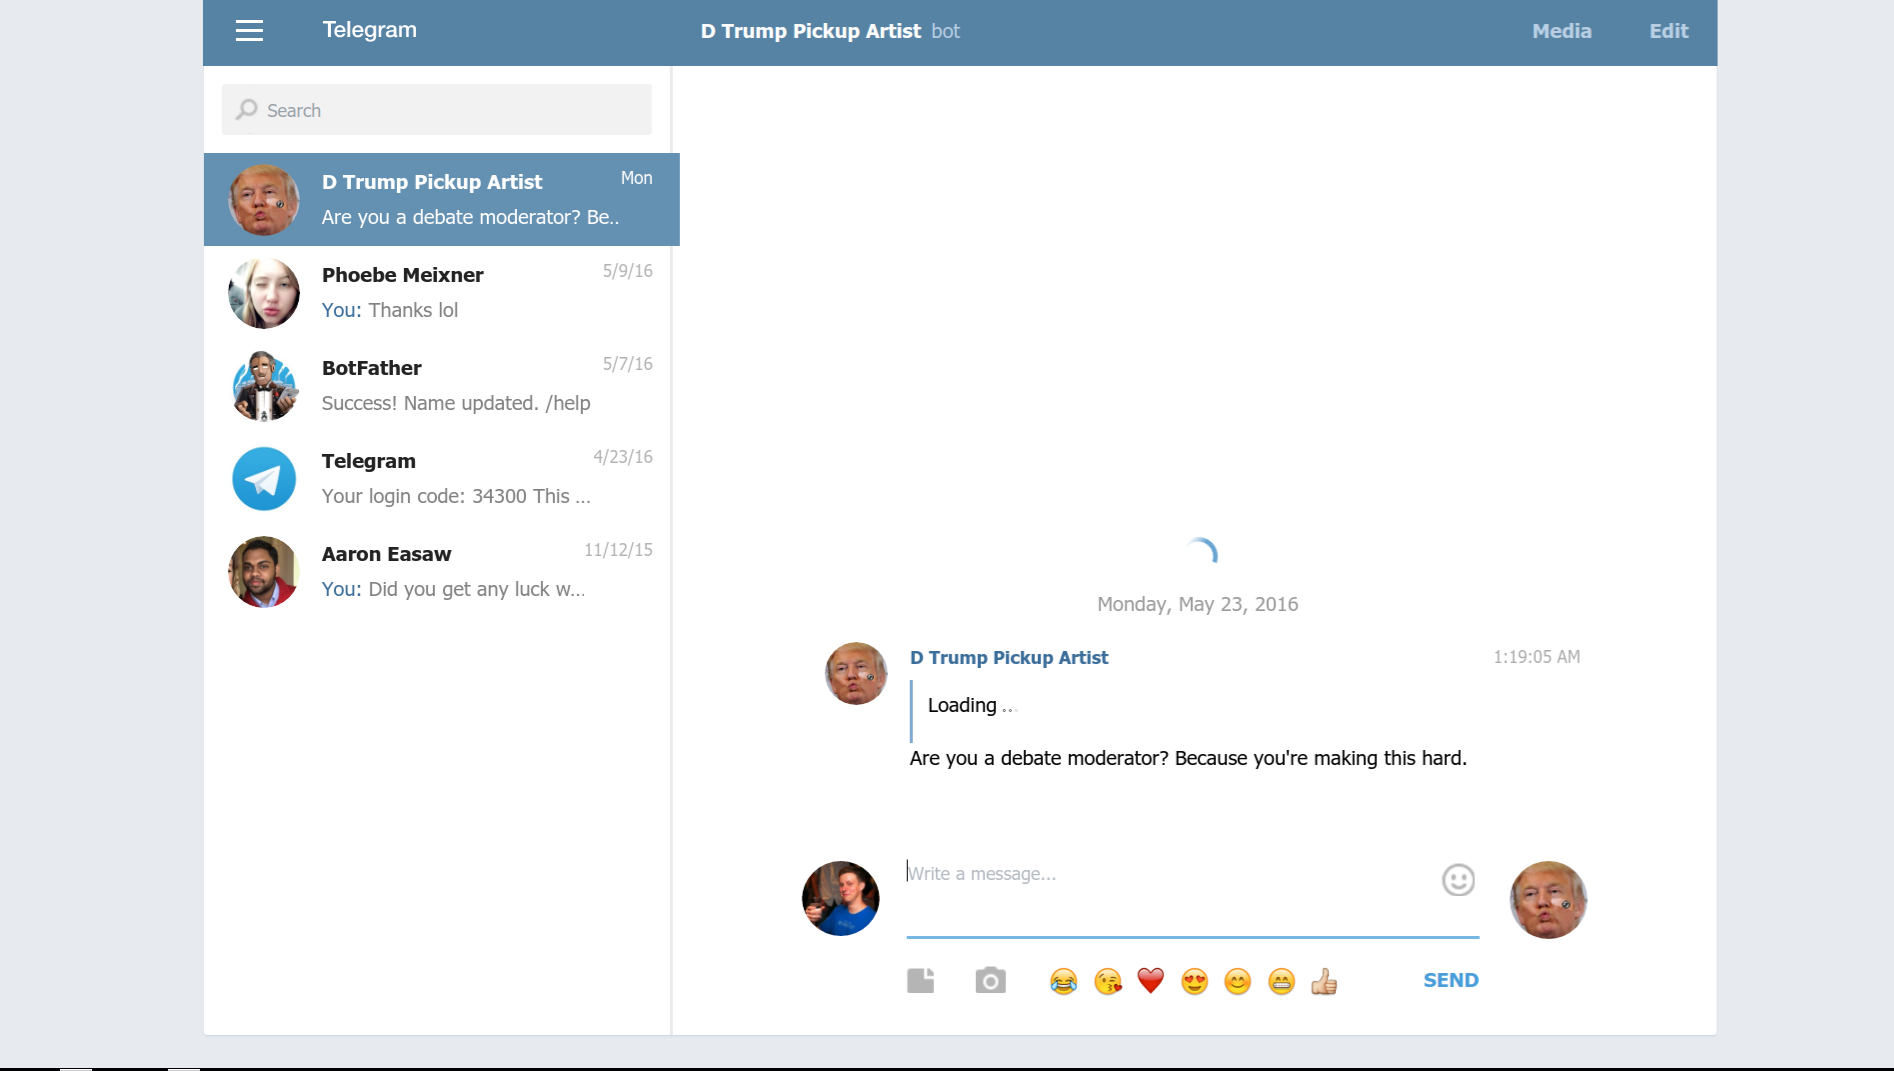Click Edit in the header
1894x1071 pixels.
tap(1668, 31)
